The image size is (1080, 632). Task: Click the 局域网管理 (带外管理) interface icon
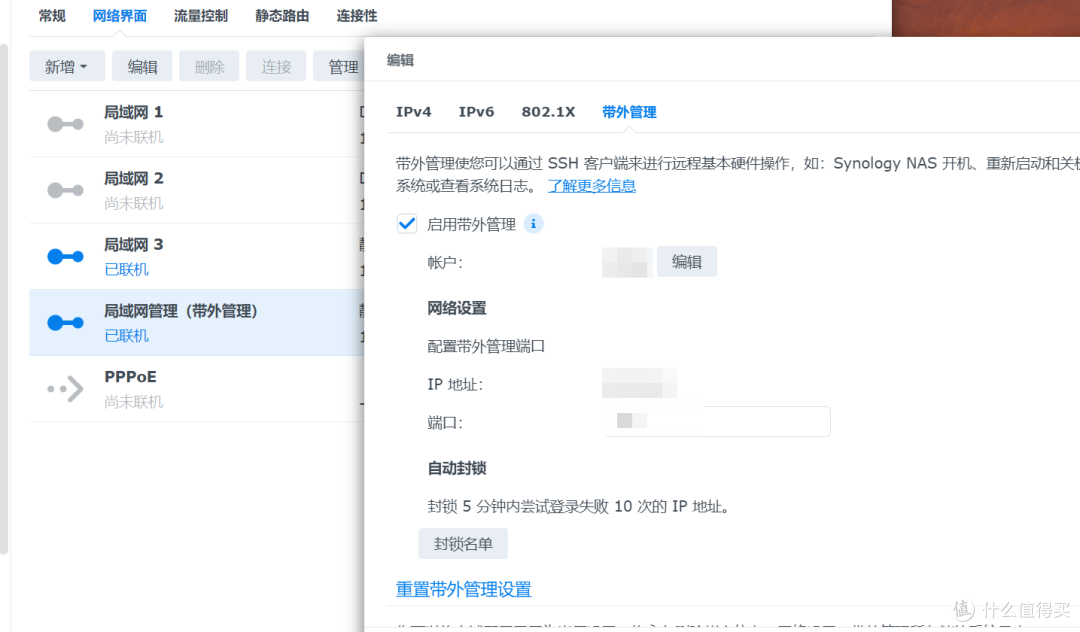click(64, 323)
